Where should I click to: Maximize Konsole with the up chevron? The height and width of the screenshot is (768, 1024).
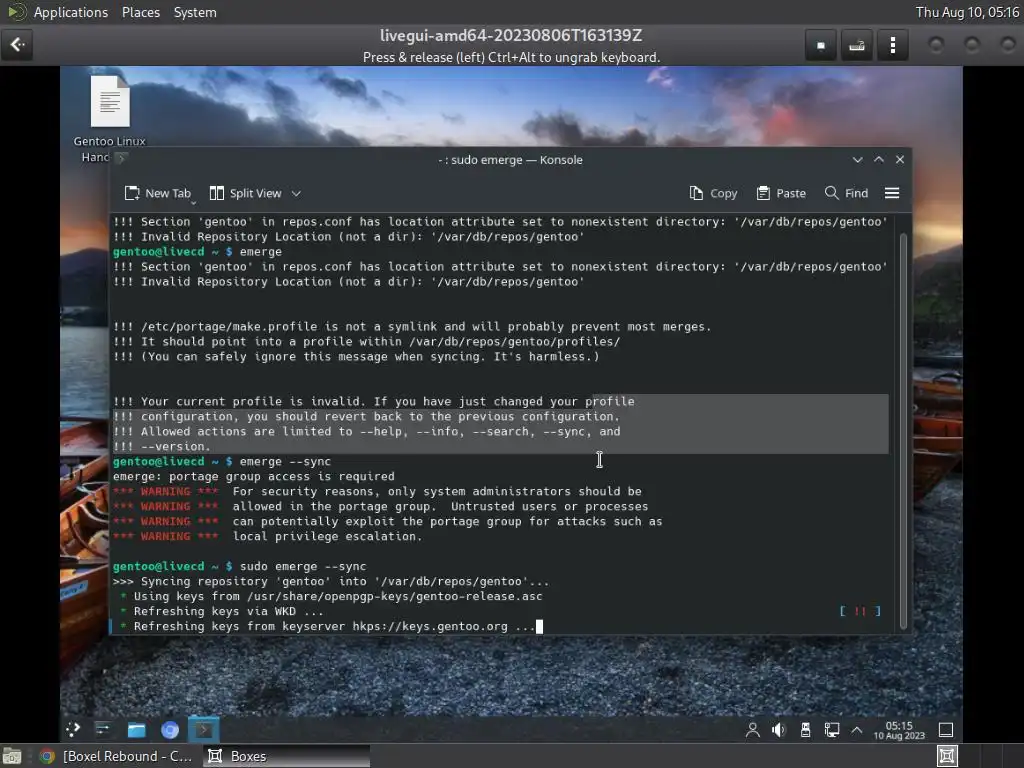tap(879, 160)
